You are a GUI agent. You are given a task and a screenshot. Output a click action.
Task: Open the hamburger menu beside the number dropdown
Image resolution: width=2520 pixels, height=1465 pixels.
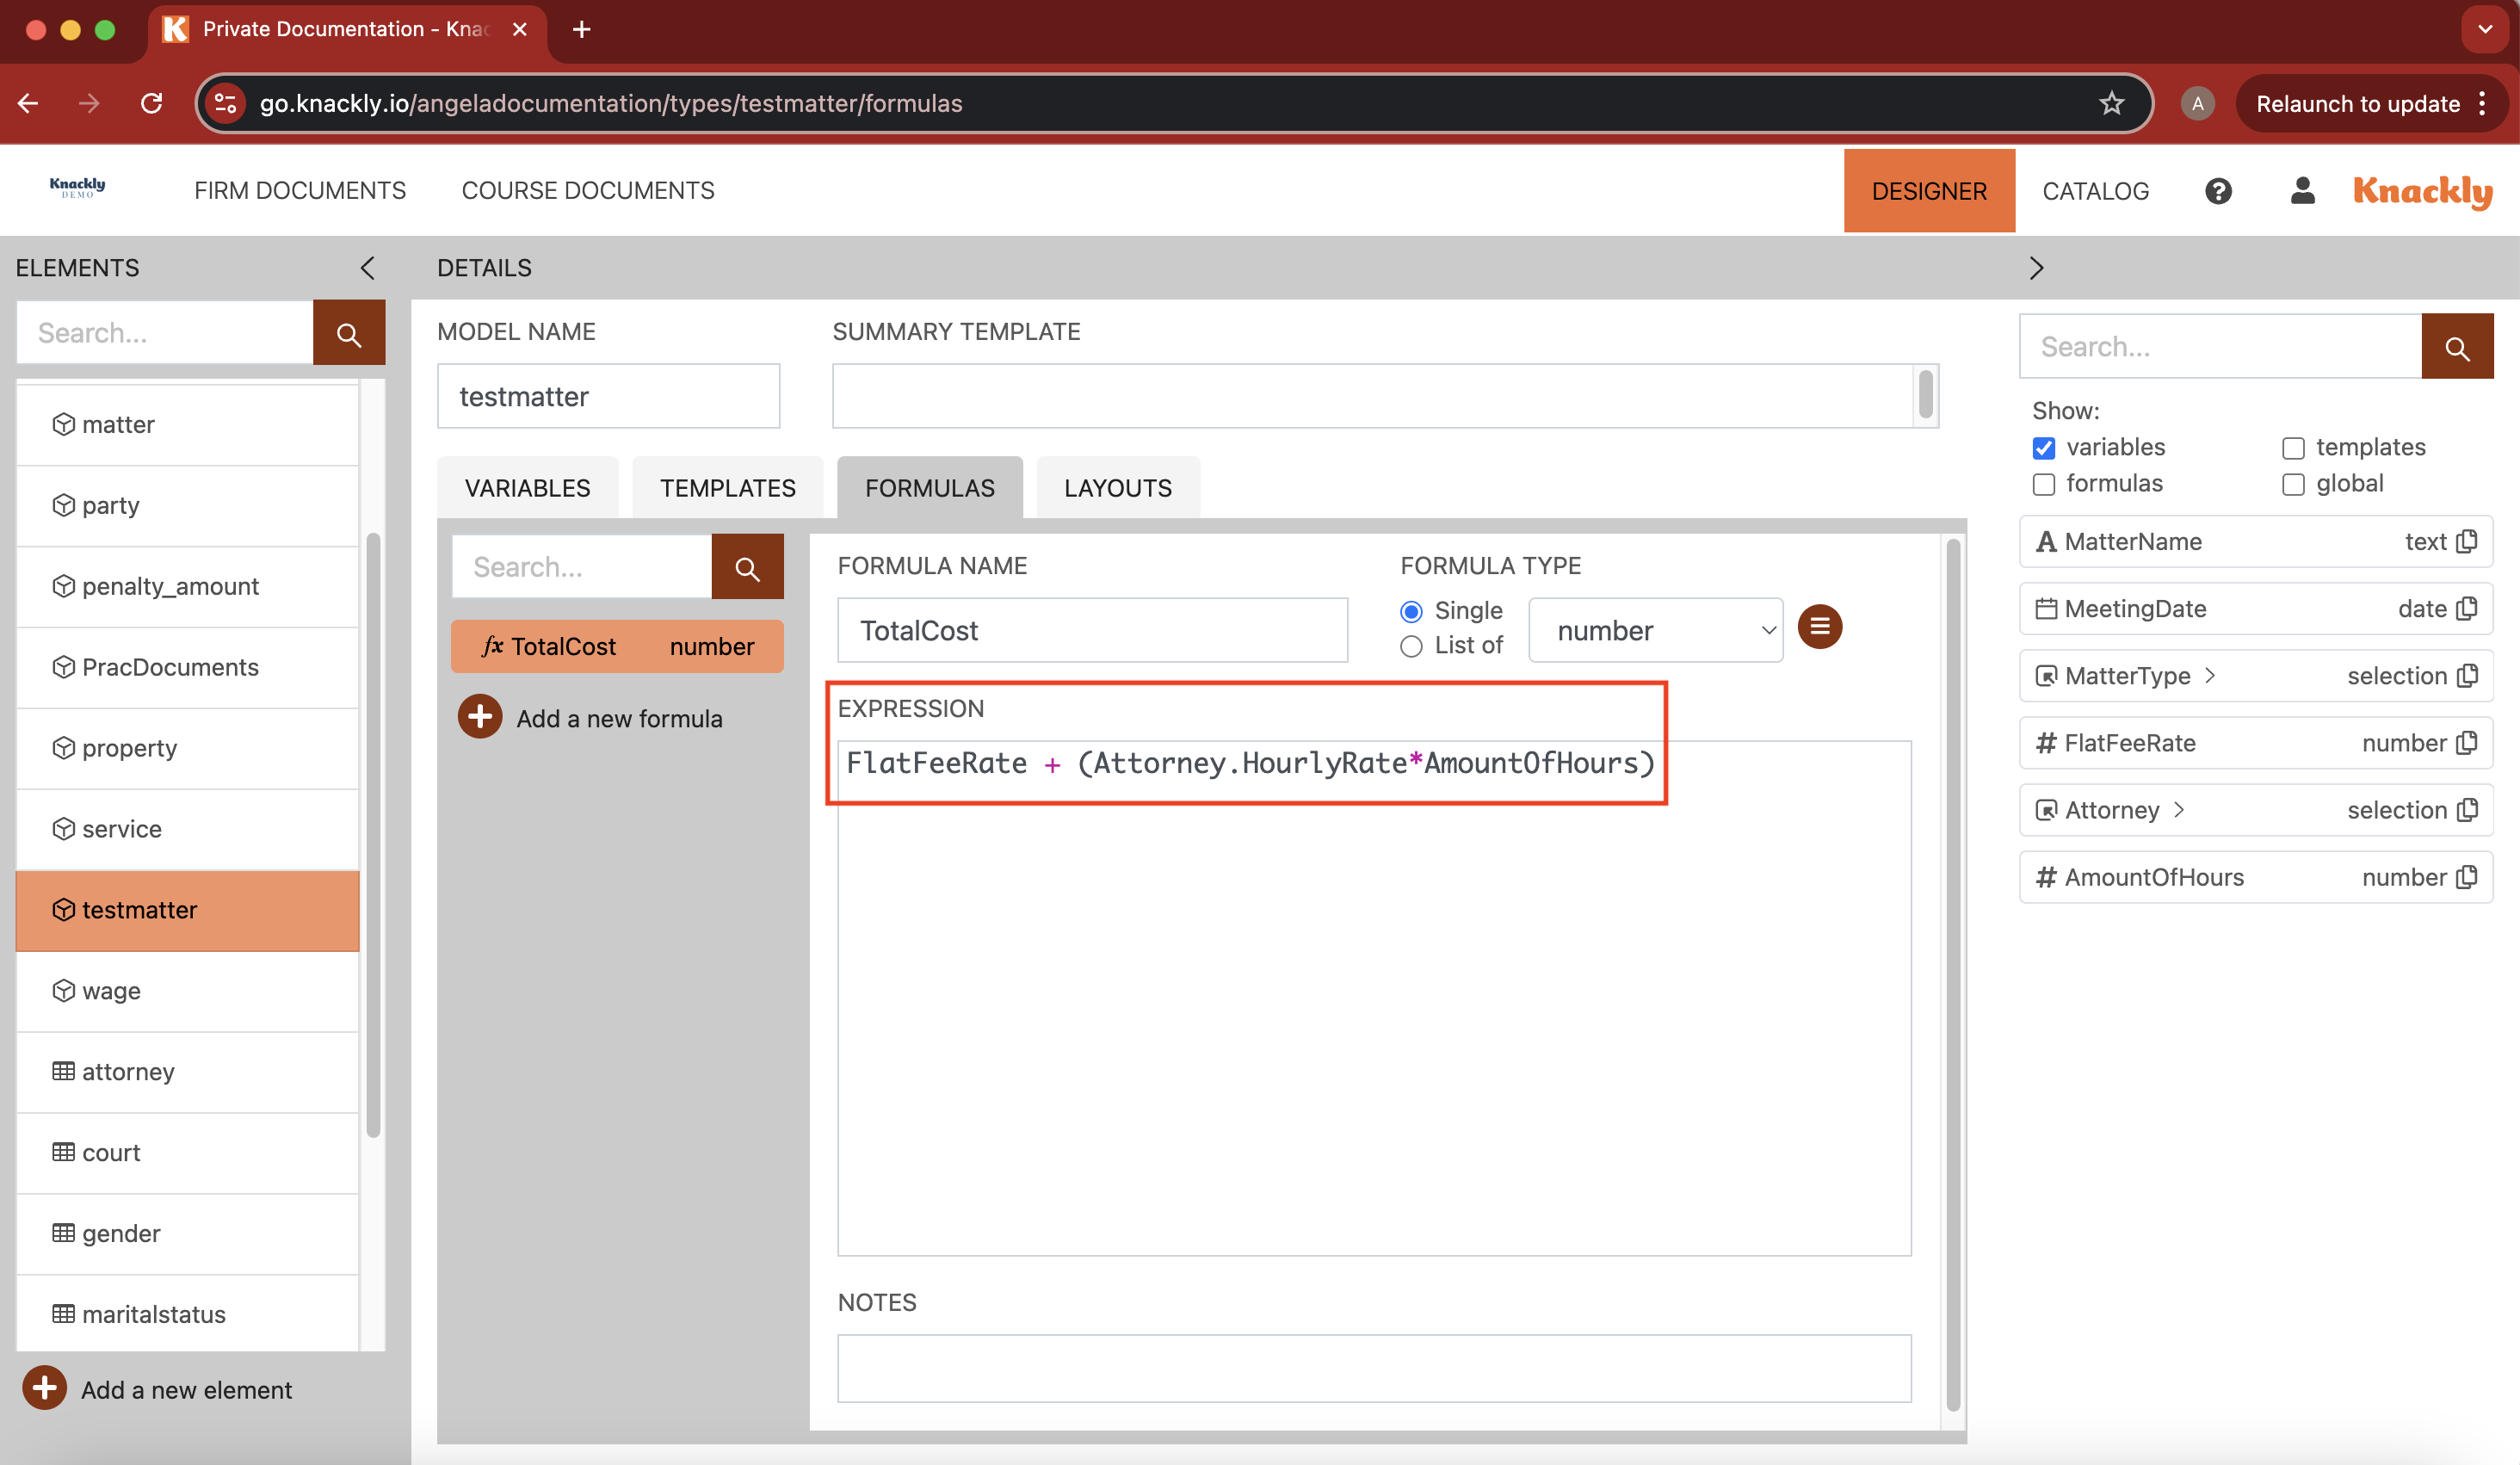pos(1820,627)
